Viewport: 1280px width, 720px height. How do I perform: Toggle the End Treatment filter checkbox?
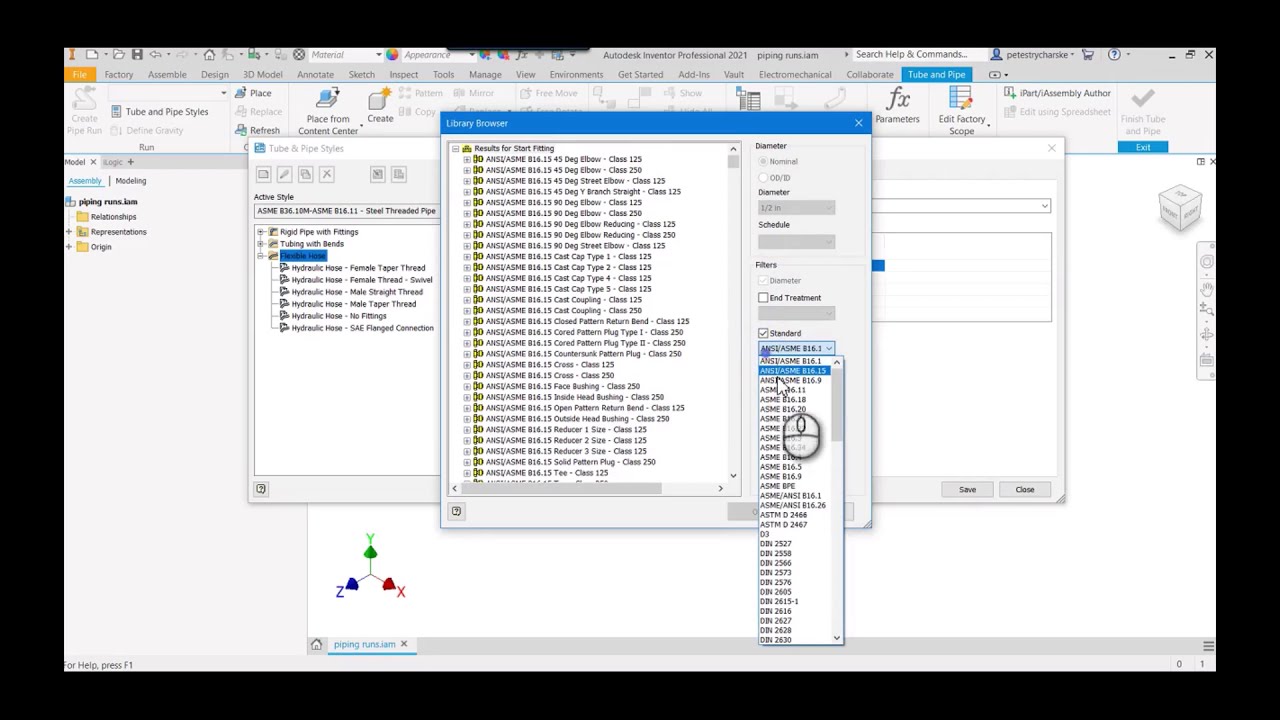[763, 298]
